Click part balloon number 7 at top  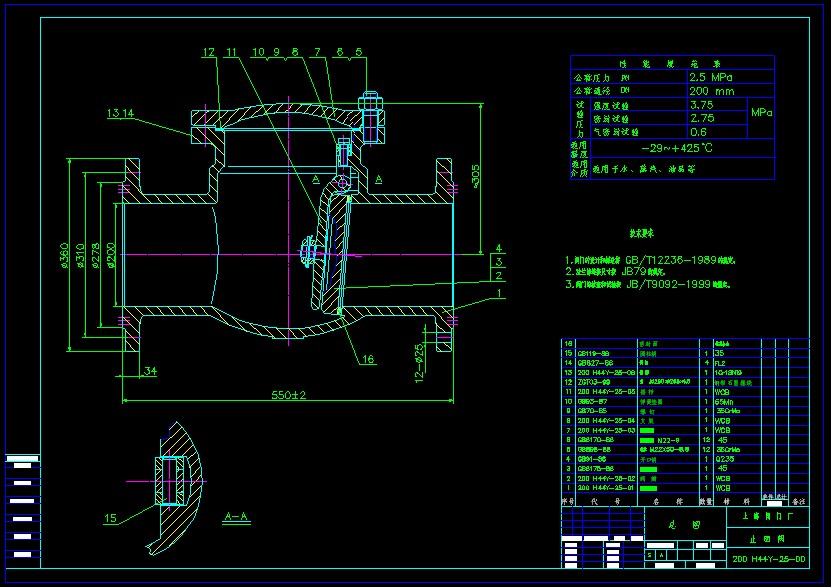click(x=317, y=52)
